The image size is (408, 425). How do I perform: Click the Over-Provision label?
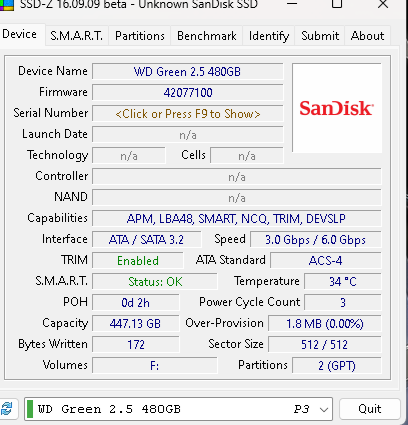point(224,323)
